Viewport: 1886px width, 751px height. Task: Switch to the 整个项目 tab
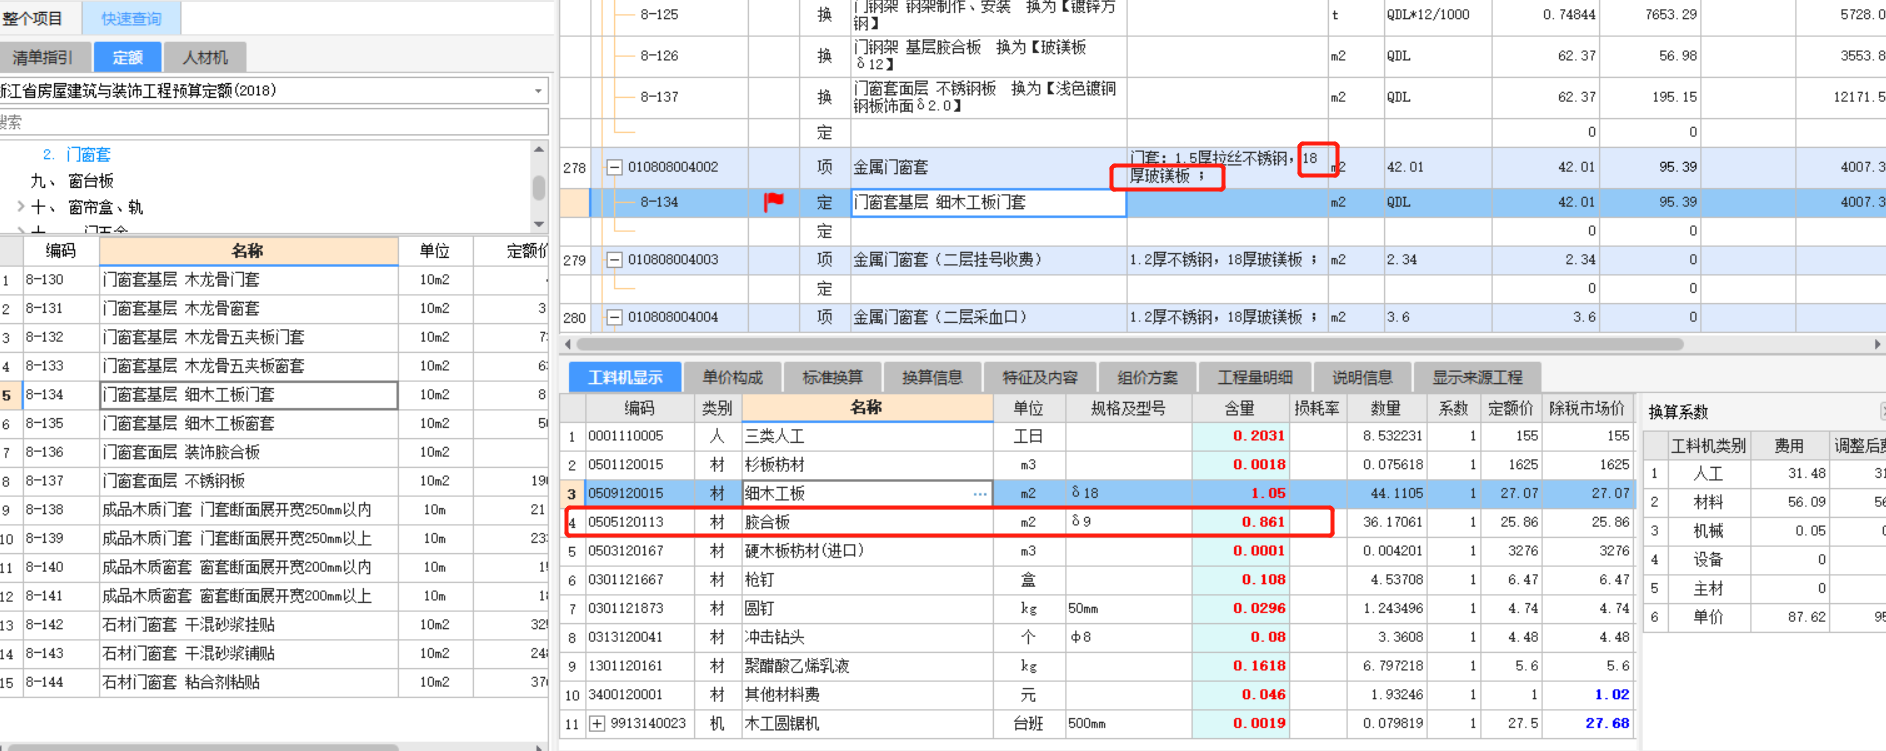click(x=35, y=18)
